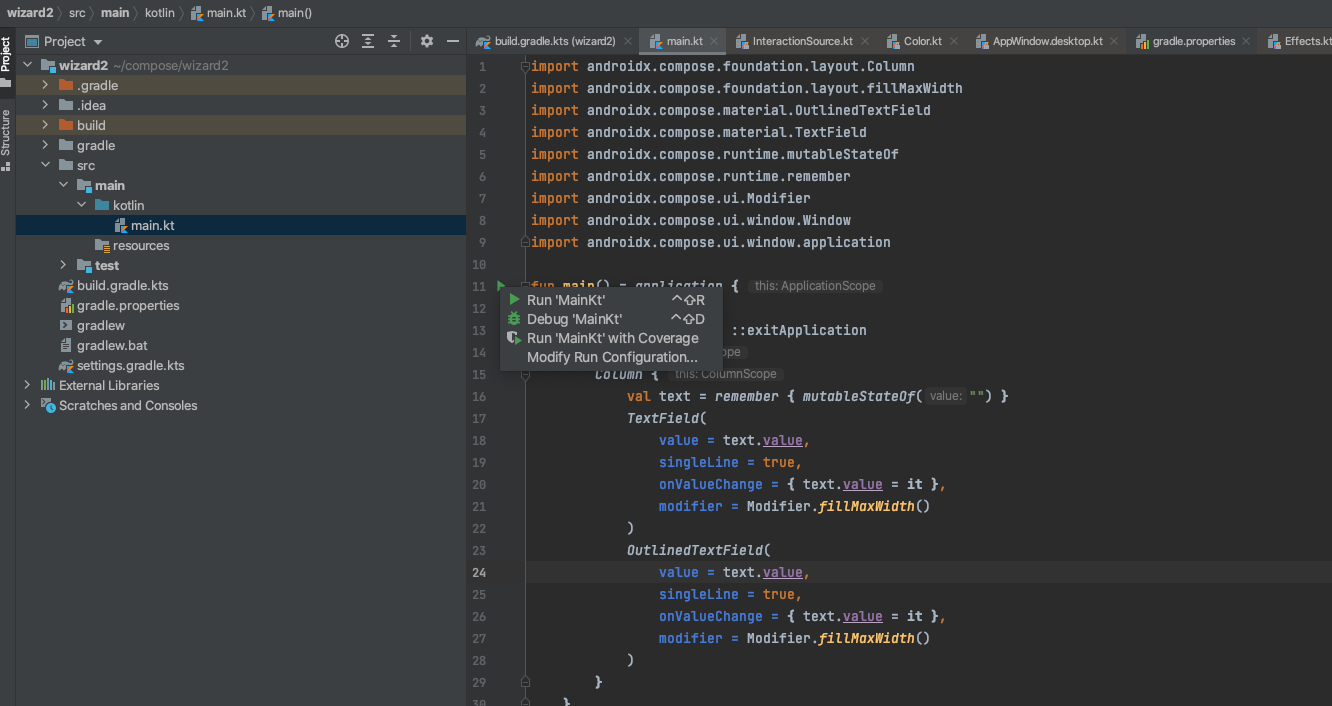The width and height of the screenshot is (1332, 706).
Task: Choose Run 'MainKt' with Coverage
Action: (x=613, y=338)
